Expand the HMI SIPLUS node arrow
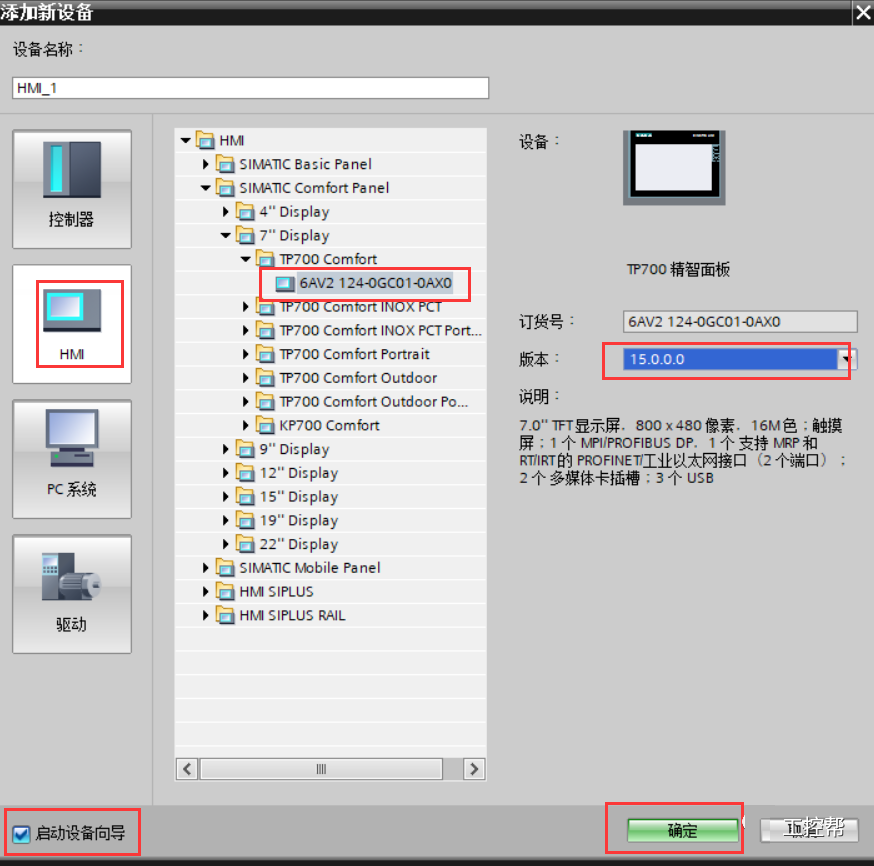Viewport: 874px width, 866px height. click(206, 592)
